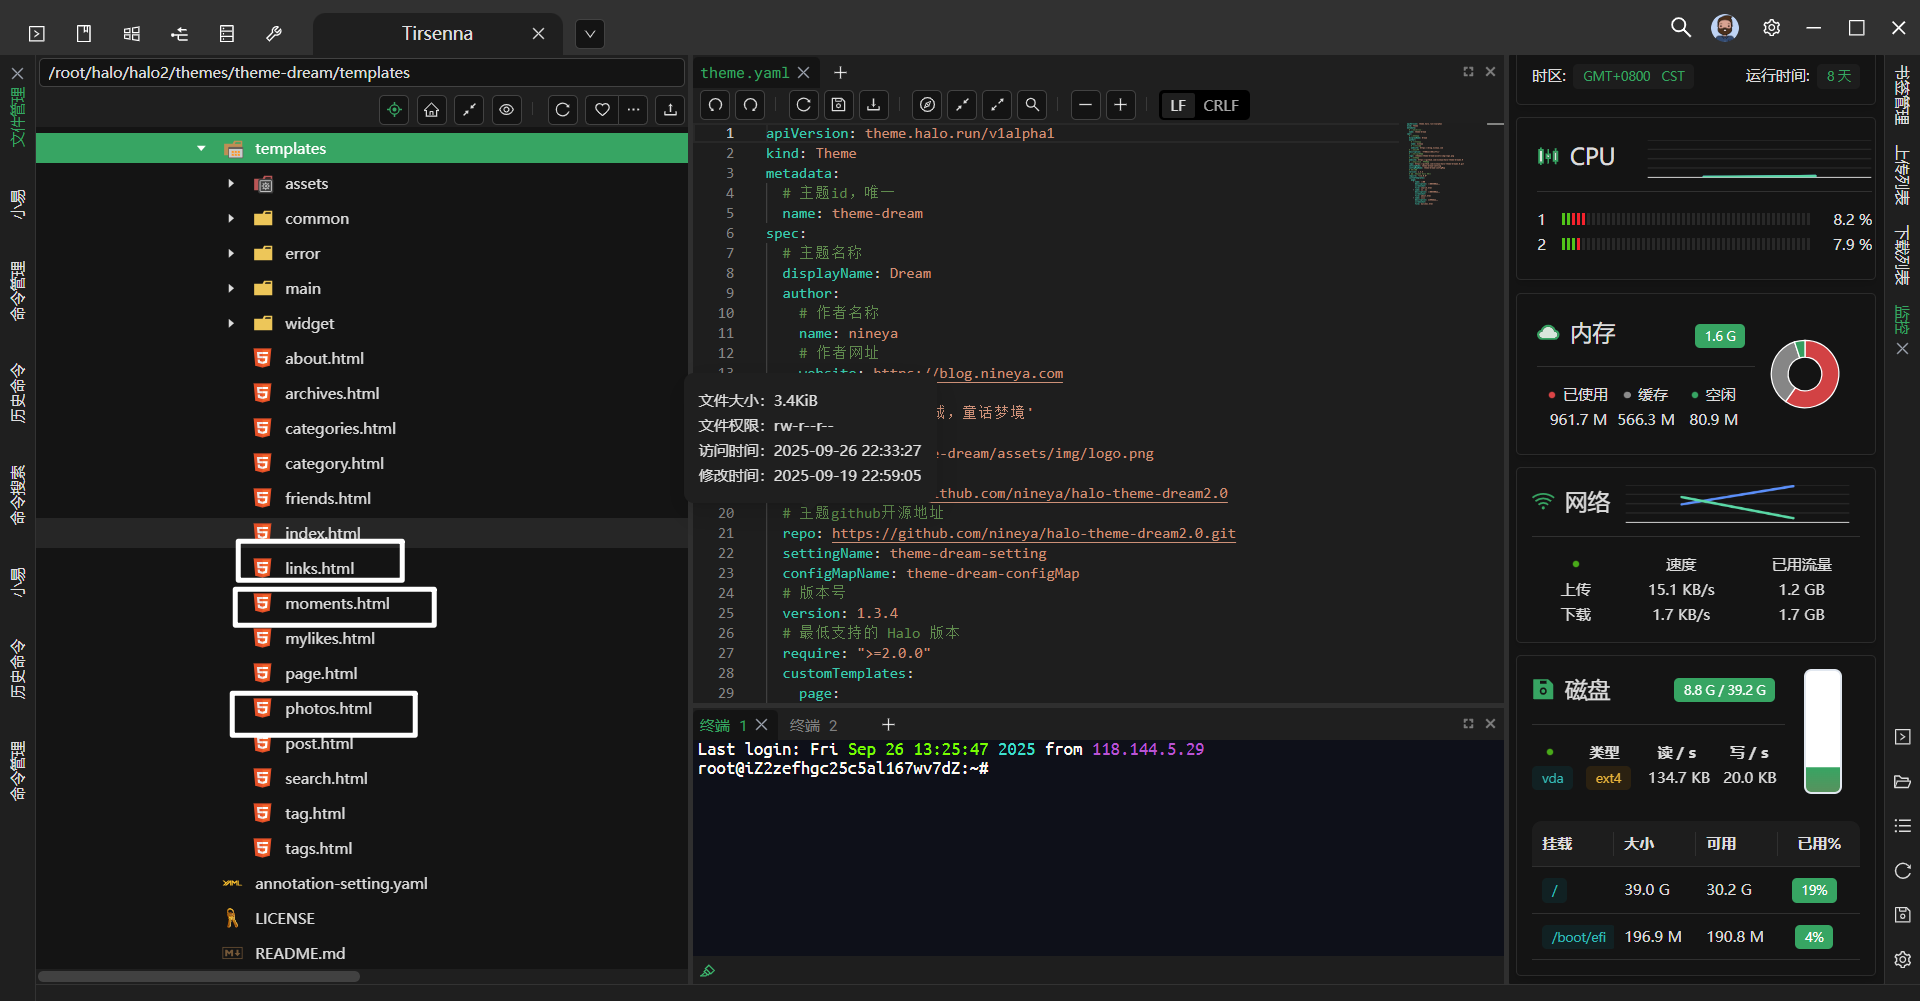
Task: Click the undo icon in editor toolbar
Action: (716, 105)
